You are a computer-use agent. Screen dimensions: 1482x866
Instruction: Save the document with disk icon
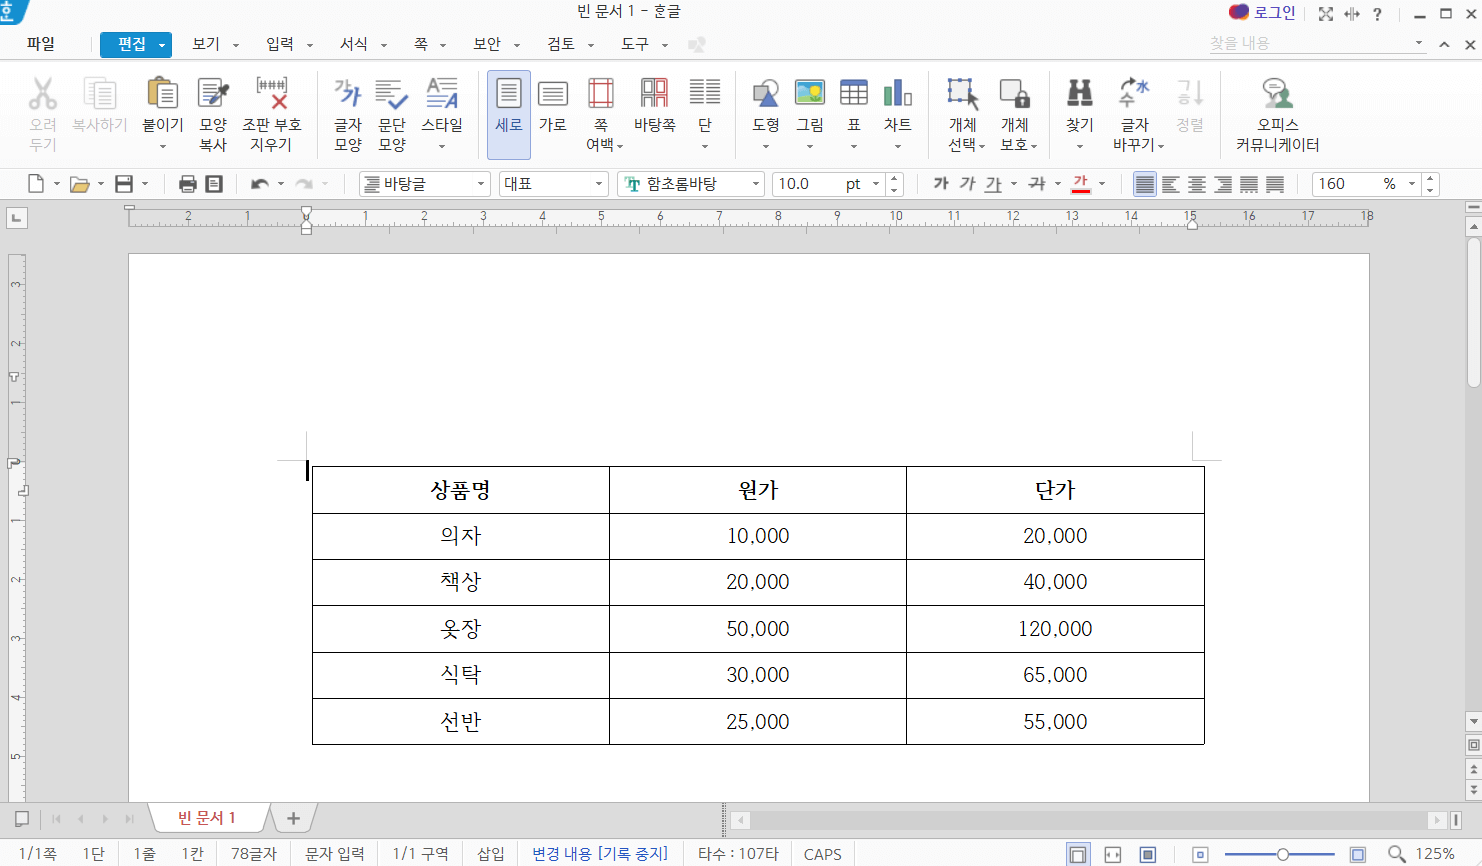tap(124, 184)
